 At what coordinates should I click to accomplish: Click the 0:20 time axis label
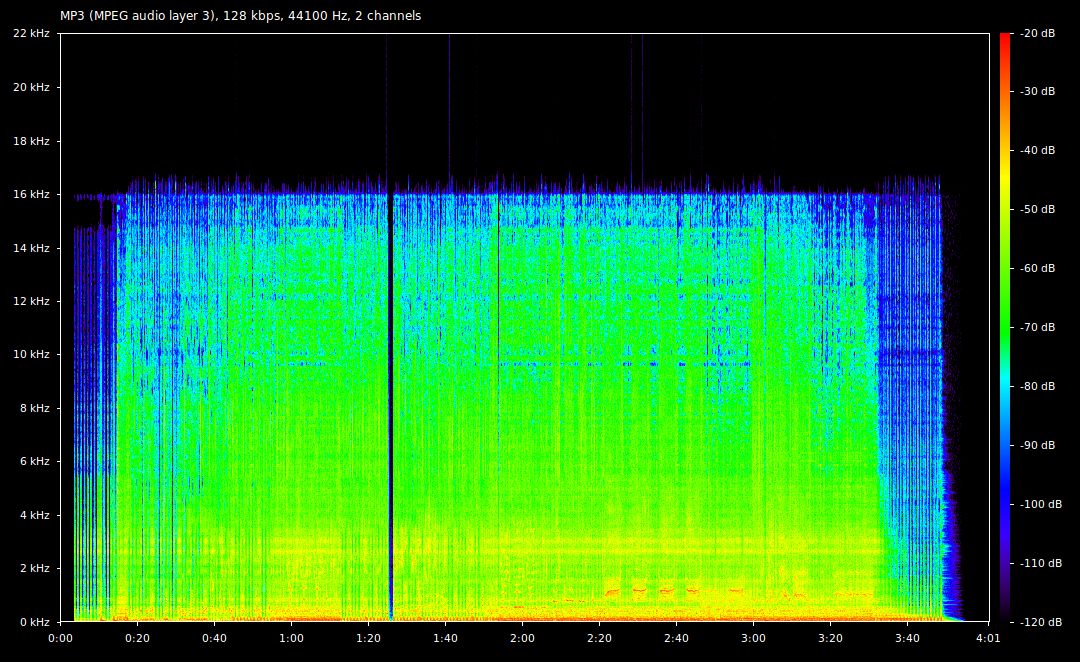(x=138, y=638)
